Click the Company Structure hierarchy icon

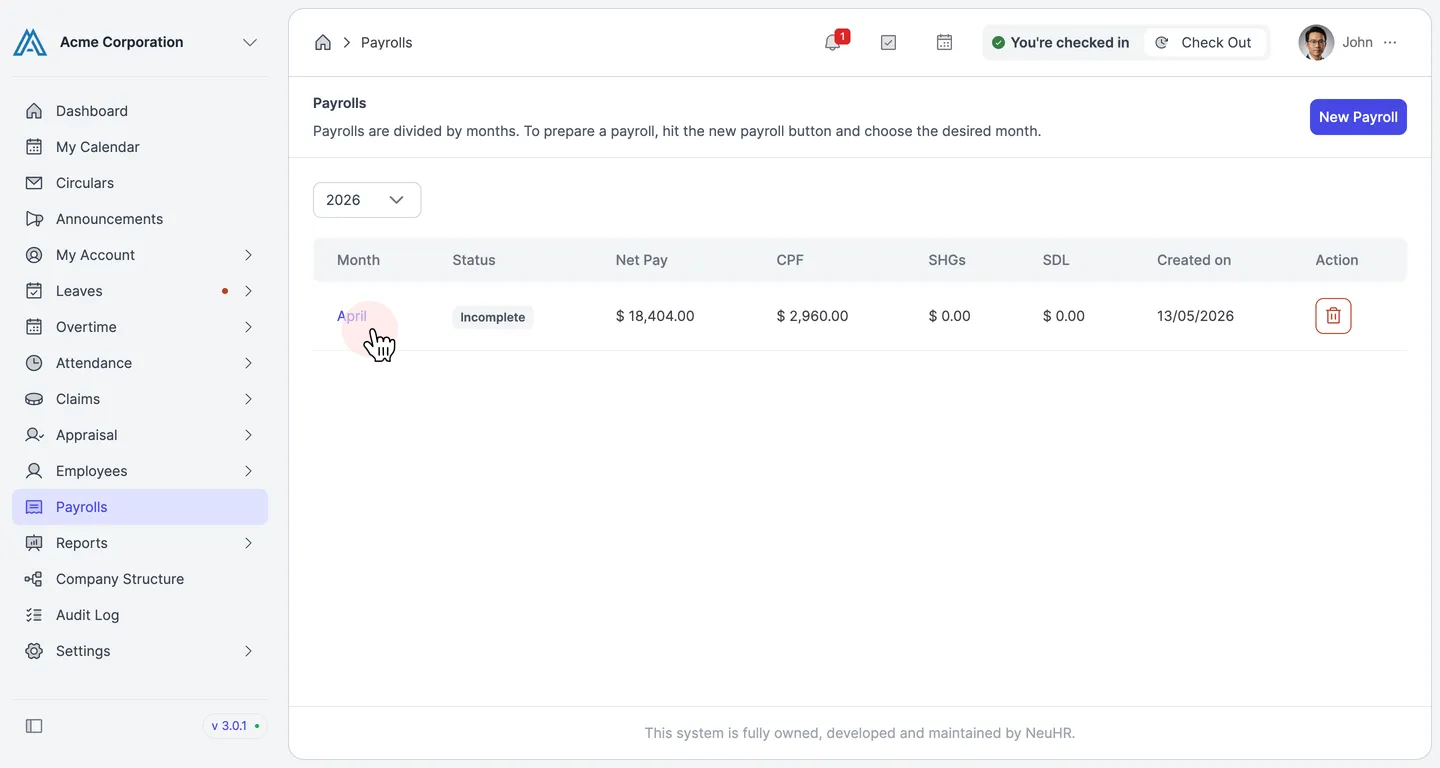[34, 579]
